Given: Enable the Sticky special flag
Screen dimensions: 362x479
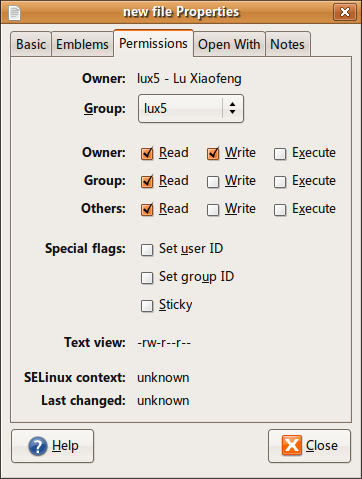Looking at the screenshot, I should [x=147, y=306].
